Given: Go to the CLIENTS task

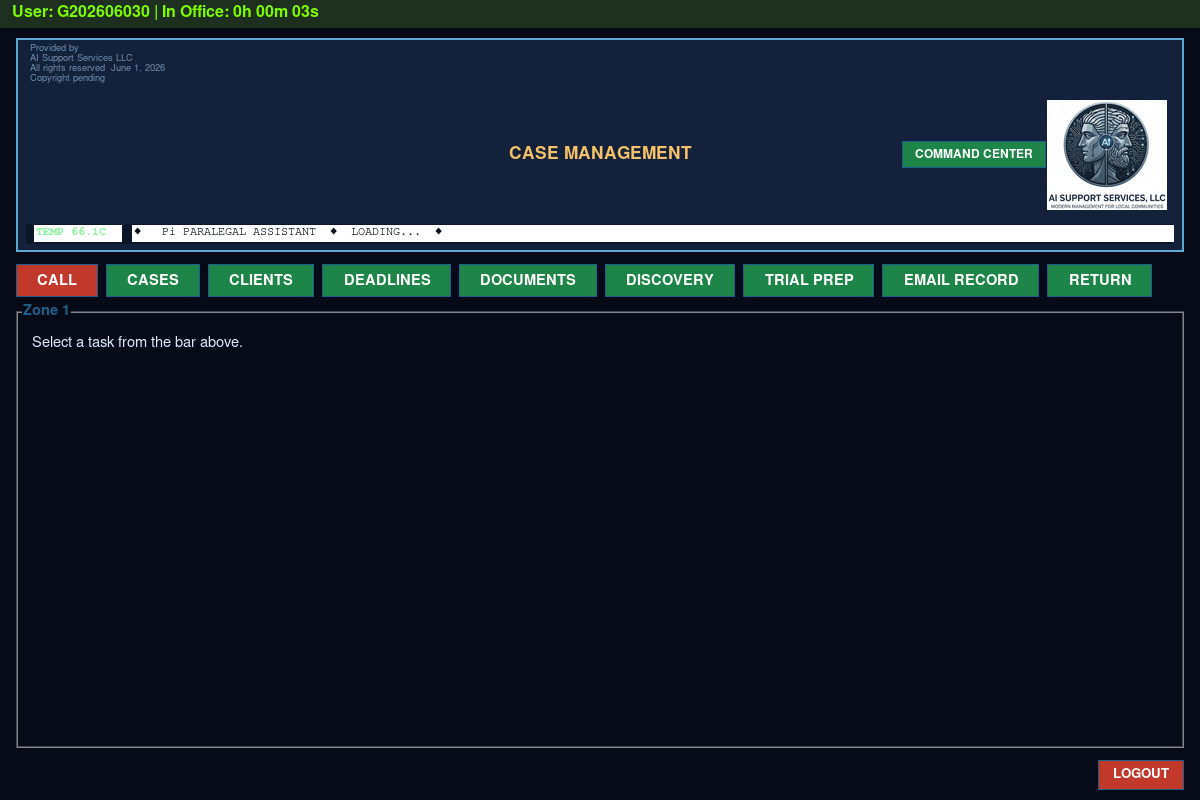Looking at the screenshot, I should click(261, 280).
